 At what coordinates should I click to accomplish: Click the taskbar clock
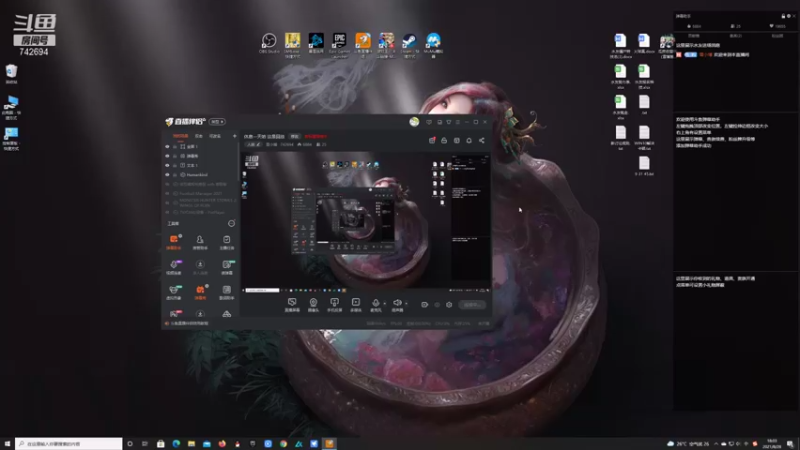coord(771,444)
